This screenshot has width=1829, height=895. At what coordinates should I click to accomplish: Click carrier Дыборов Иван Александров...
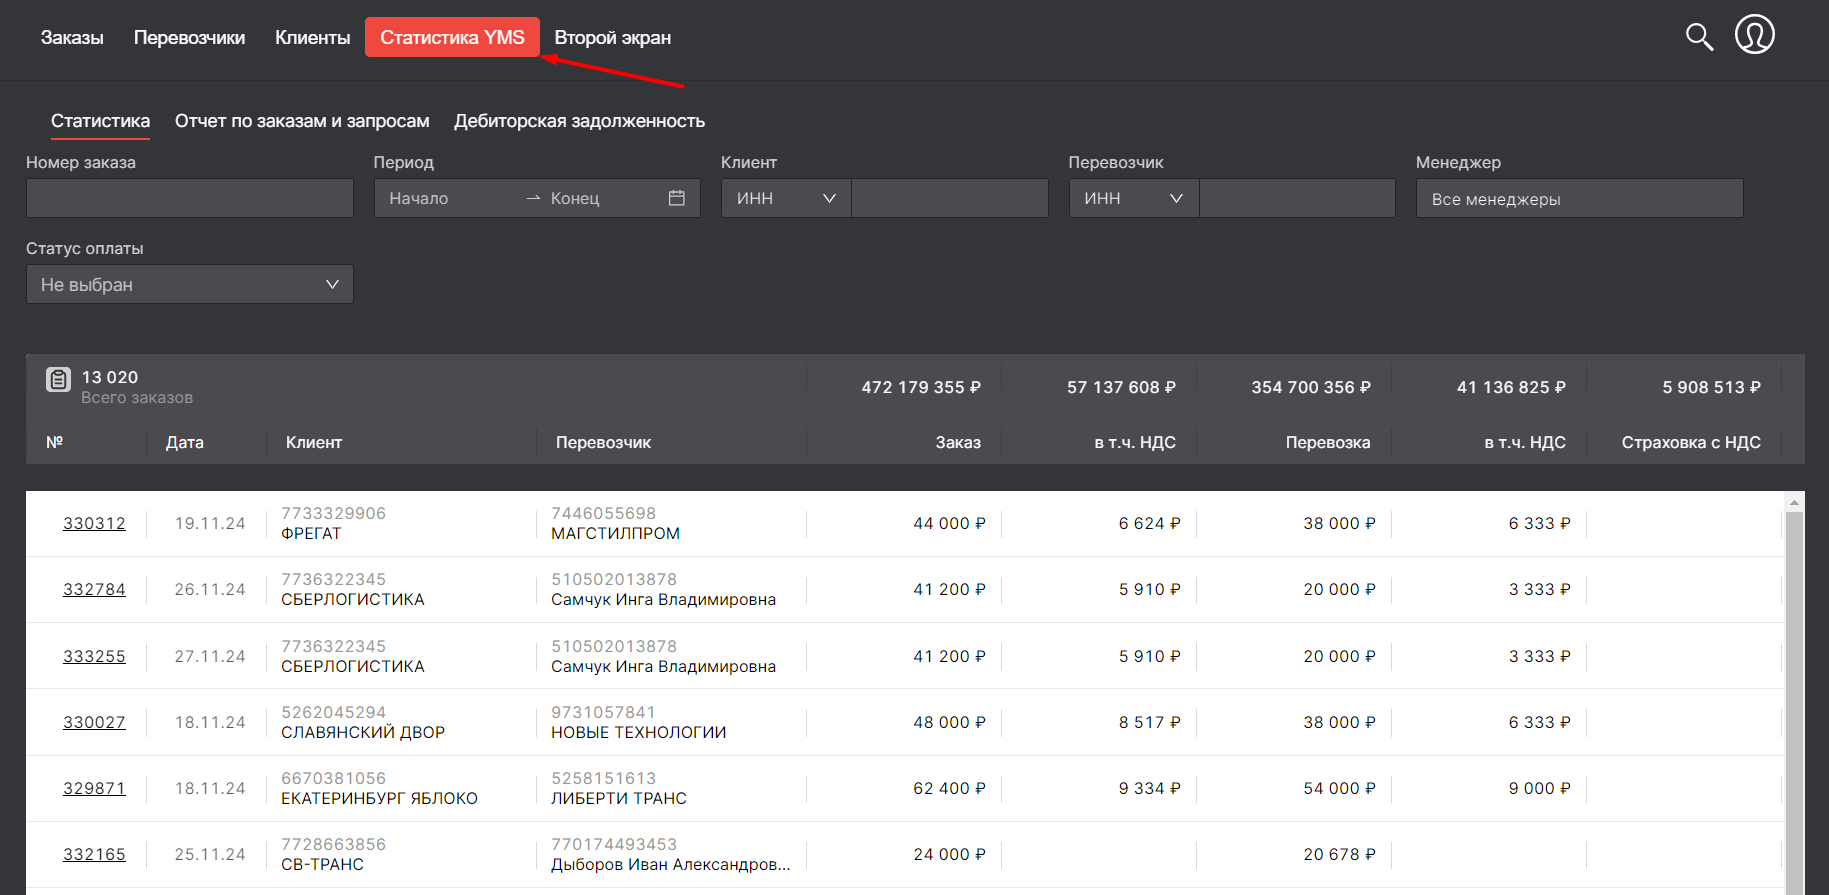[670, 865]
